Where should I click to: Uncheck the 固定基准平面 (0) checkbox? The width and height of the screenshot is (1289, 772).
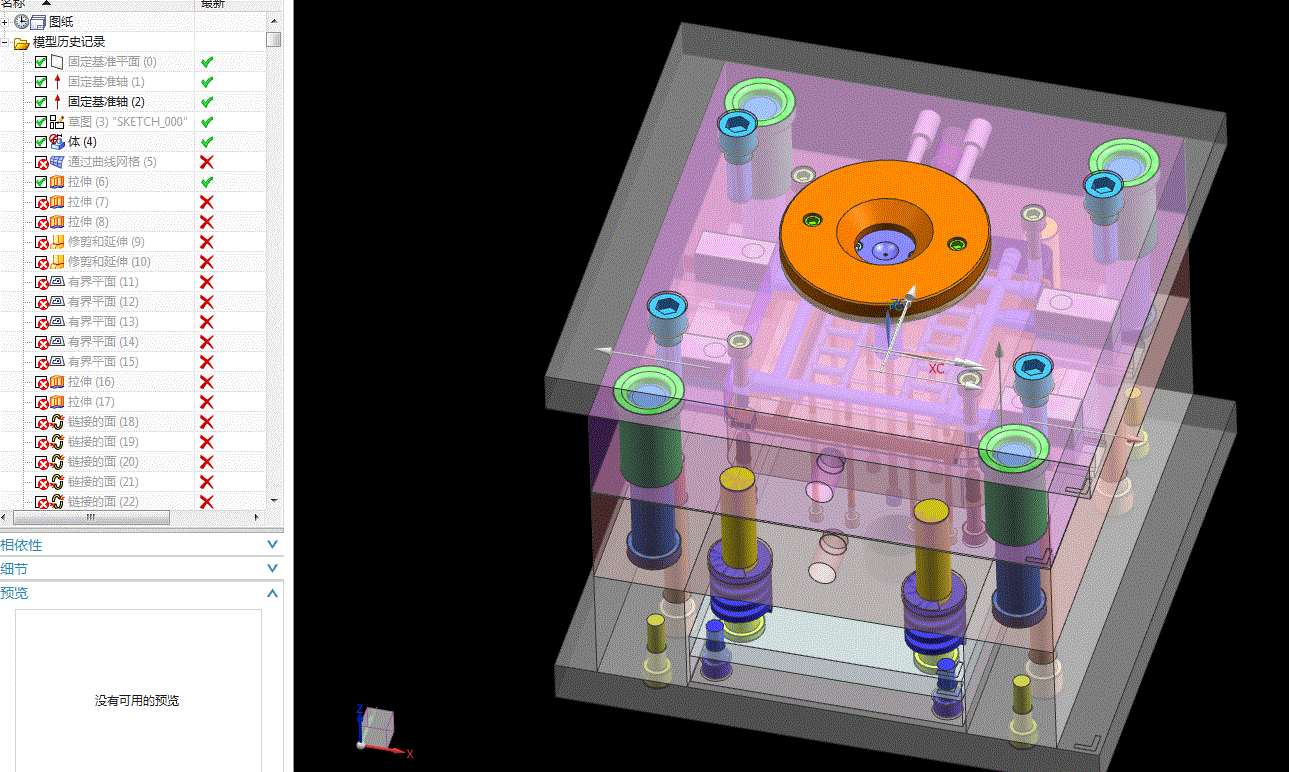coord(41,62)
